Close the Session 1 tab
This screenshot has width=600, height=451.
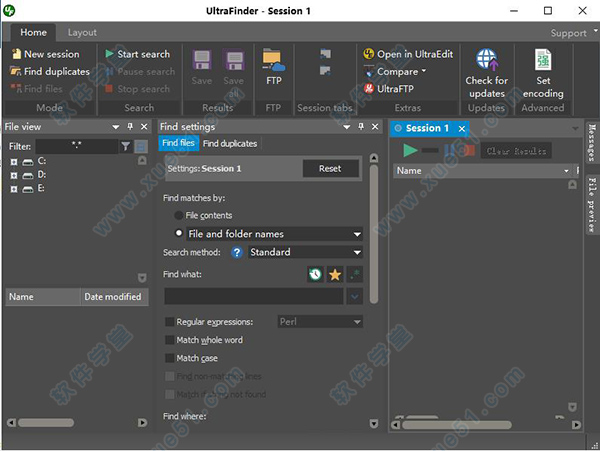tap(461, 129)
